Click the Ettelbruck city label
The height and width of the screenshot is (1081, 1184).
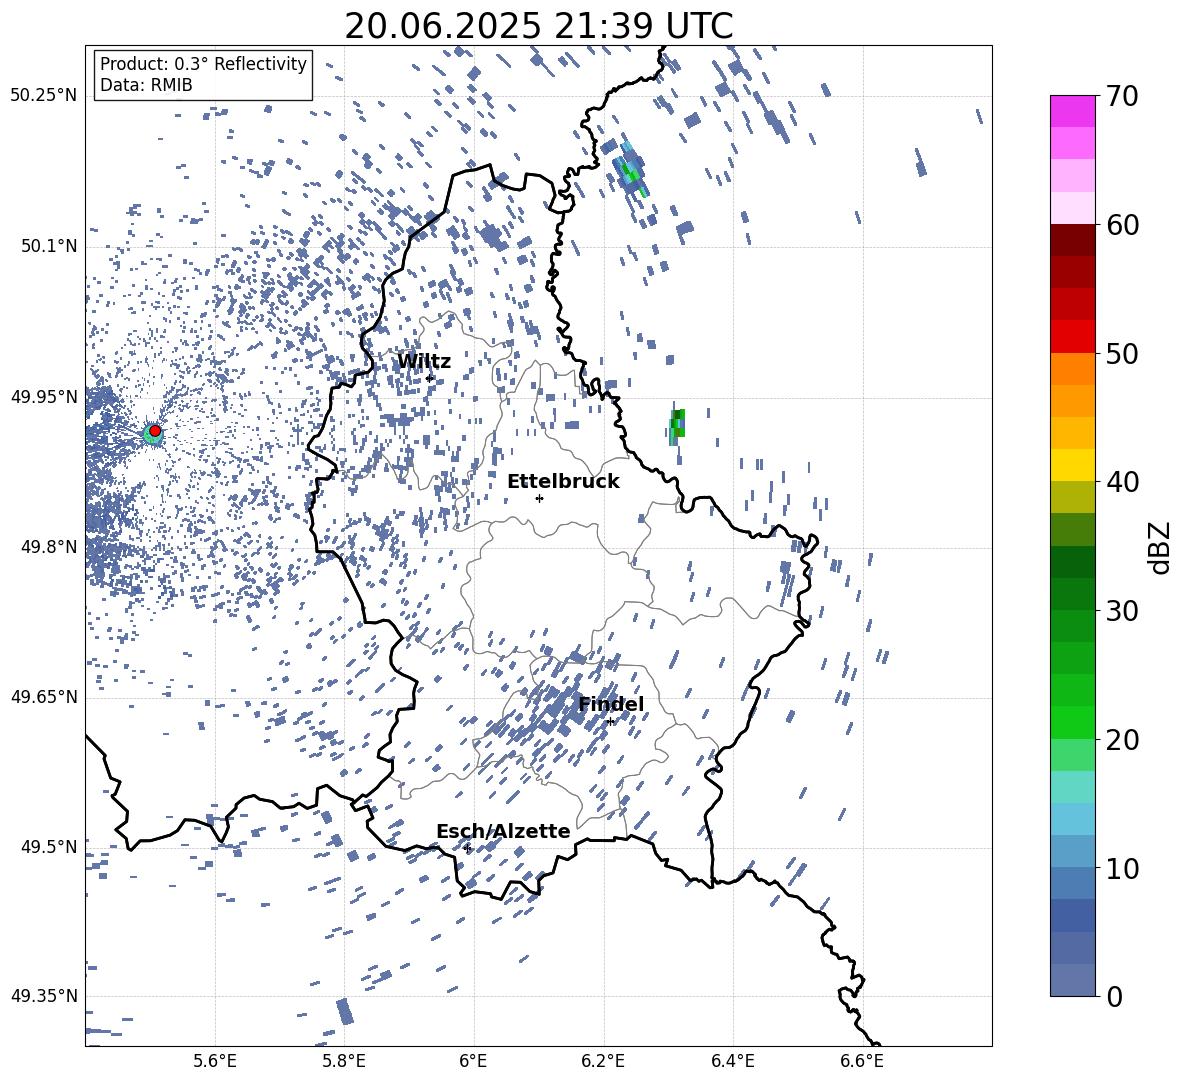click(x=563, y=481)
